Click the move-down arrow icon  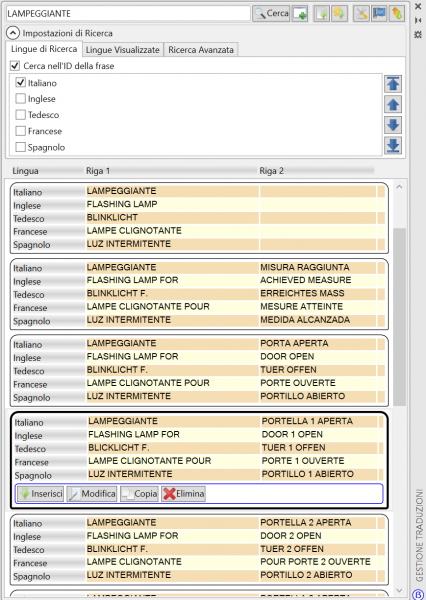(393, 125)
